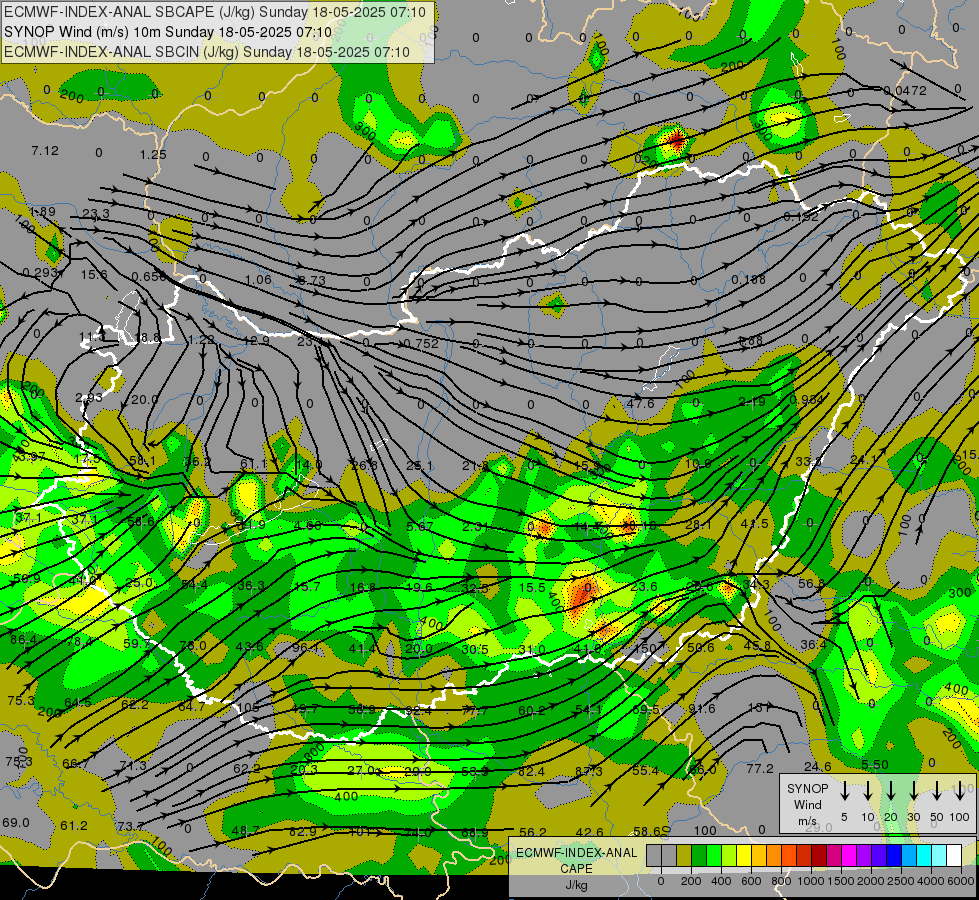979x900 pixels.
Task: Click the 0.984 value on the map
Action: coord(807,399)
